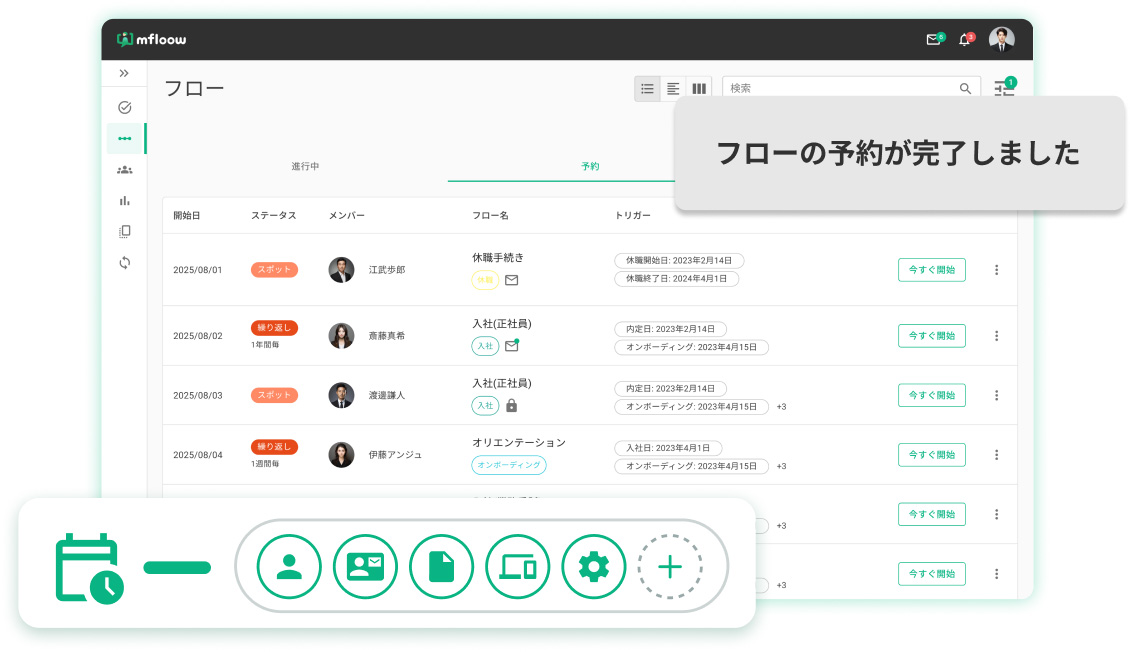Screen dimensions: 1130x652
Task: Switch to column board view
Action: [x=699, y=89]
